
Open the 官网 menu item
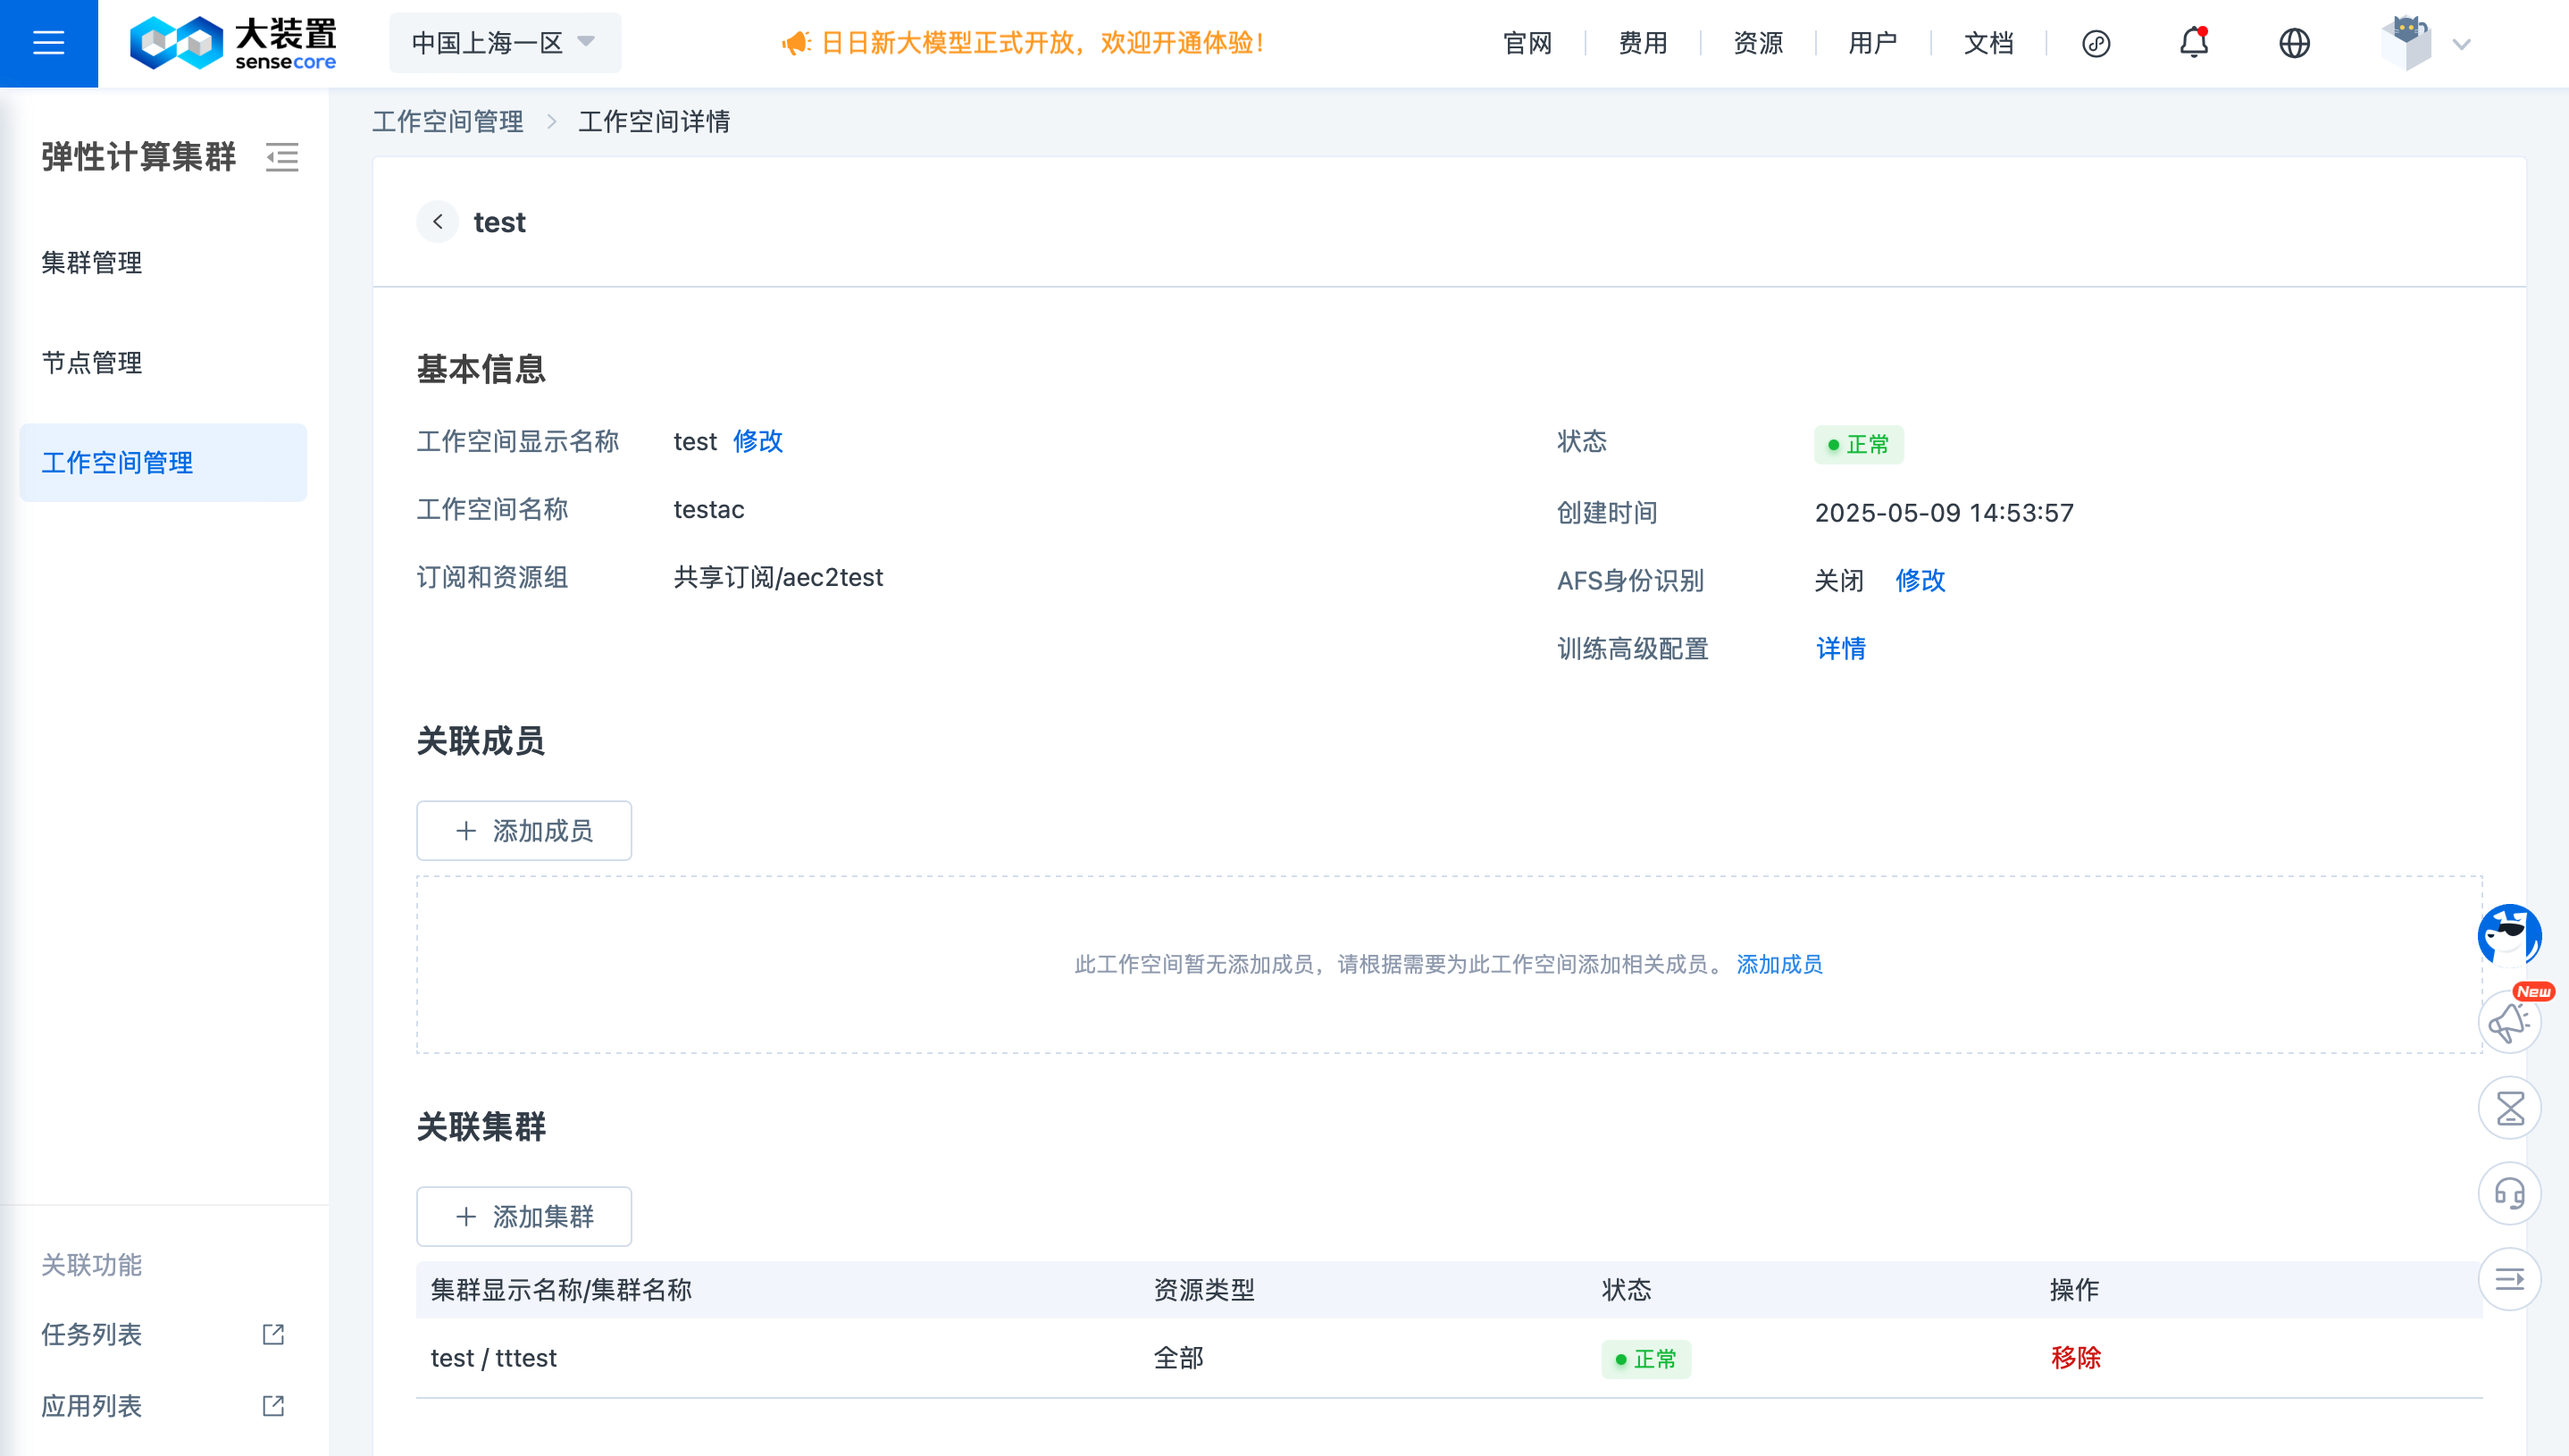click(1527, 43)
